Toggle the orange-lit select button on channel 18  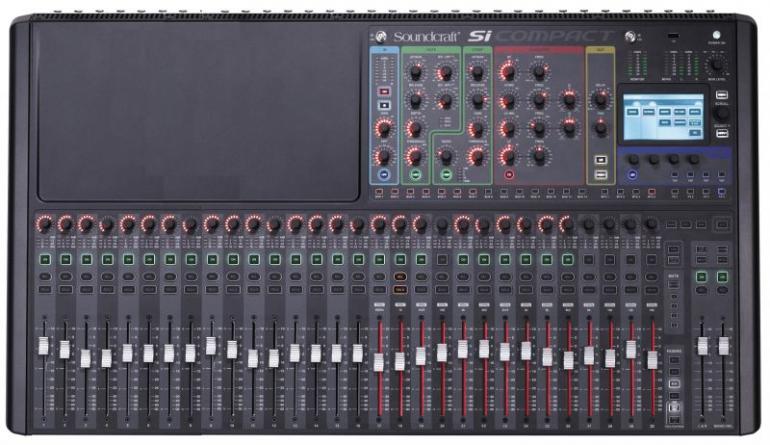click(400, 290)
